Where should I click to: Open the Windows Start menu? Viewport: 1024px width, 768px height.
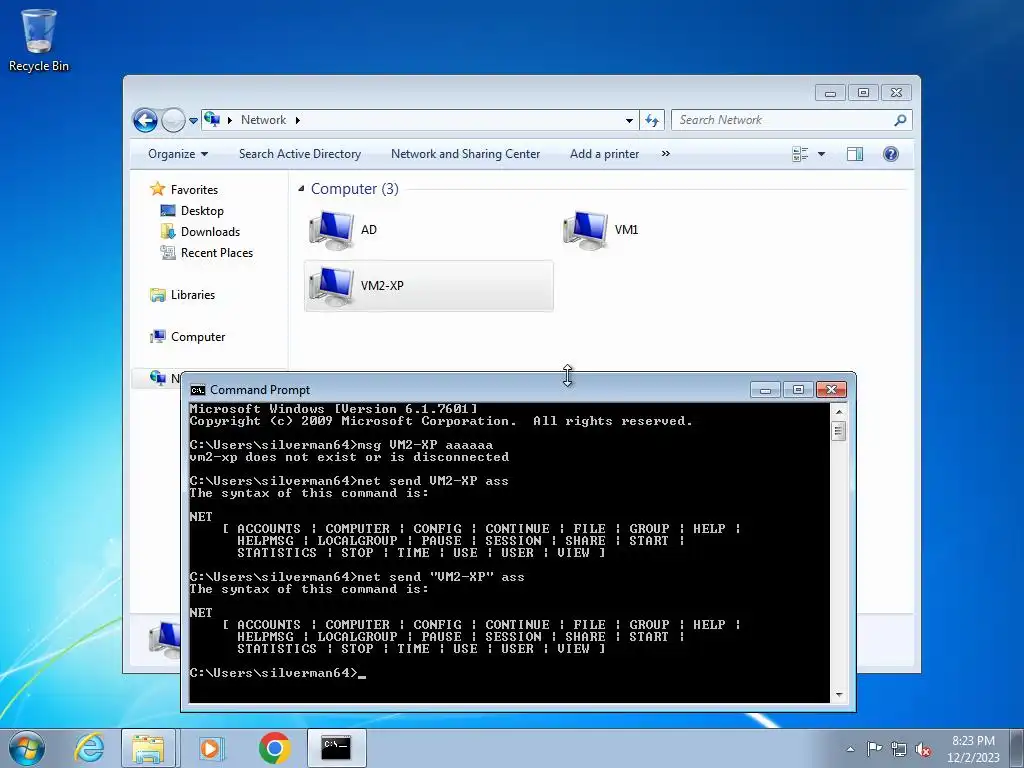pyautogui.click(x=27, y=748)
